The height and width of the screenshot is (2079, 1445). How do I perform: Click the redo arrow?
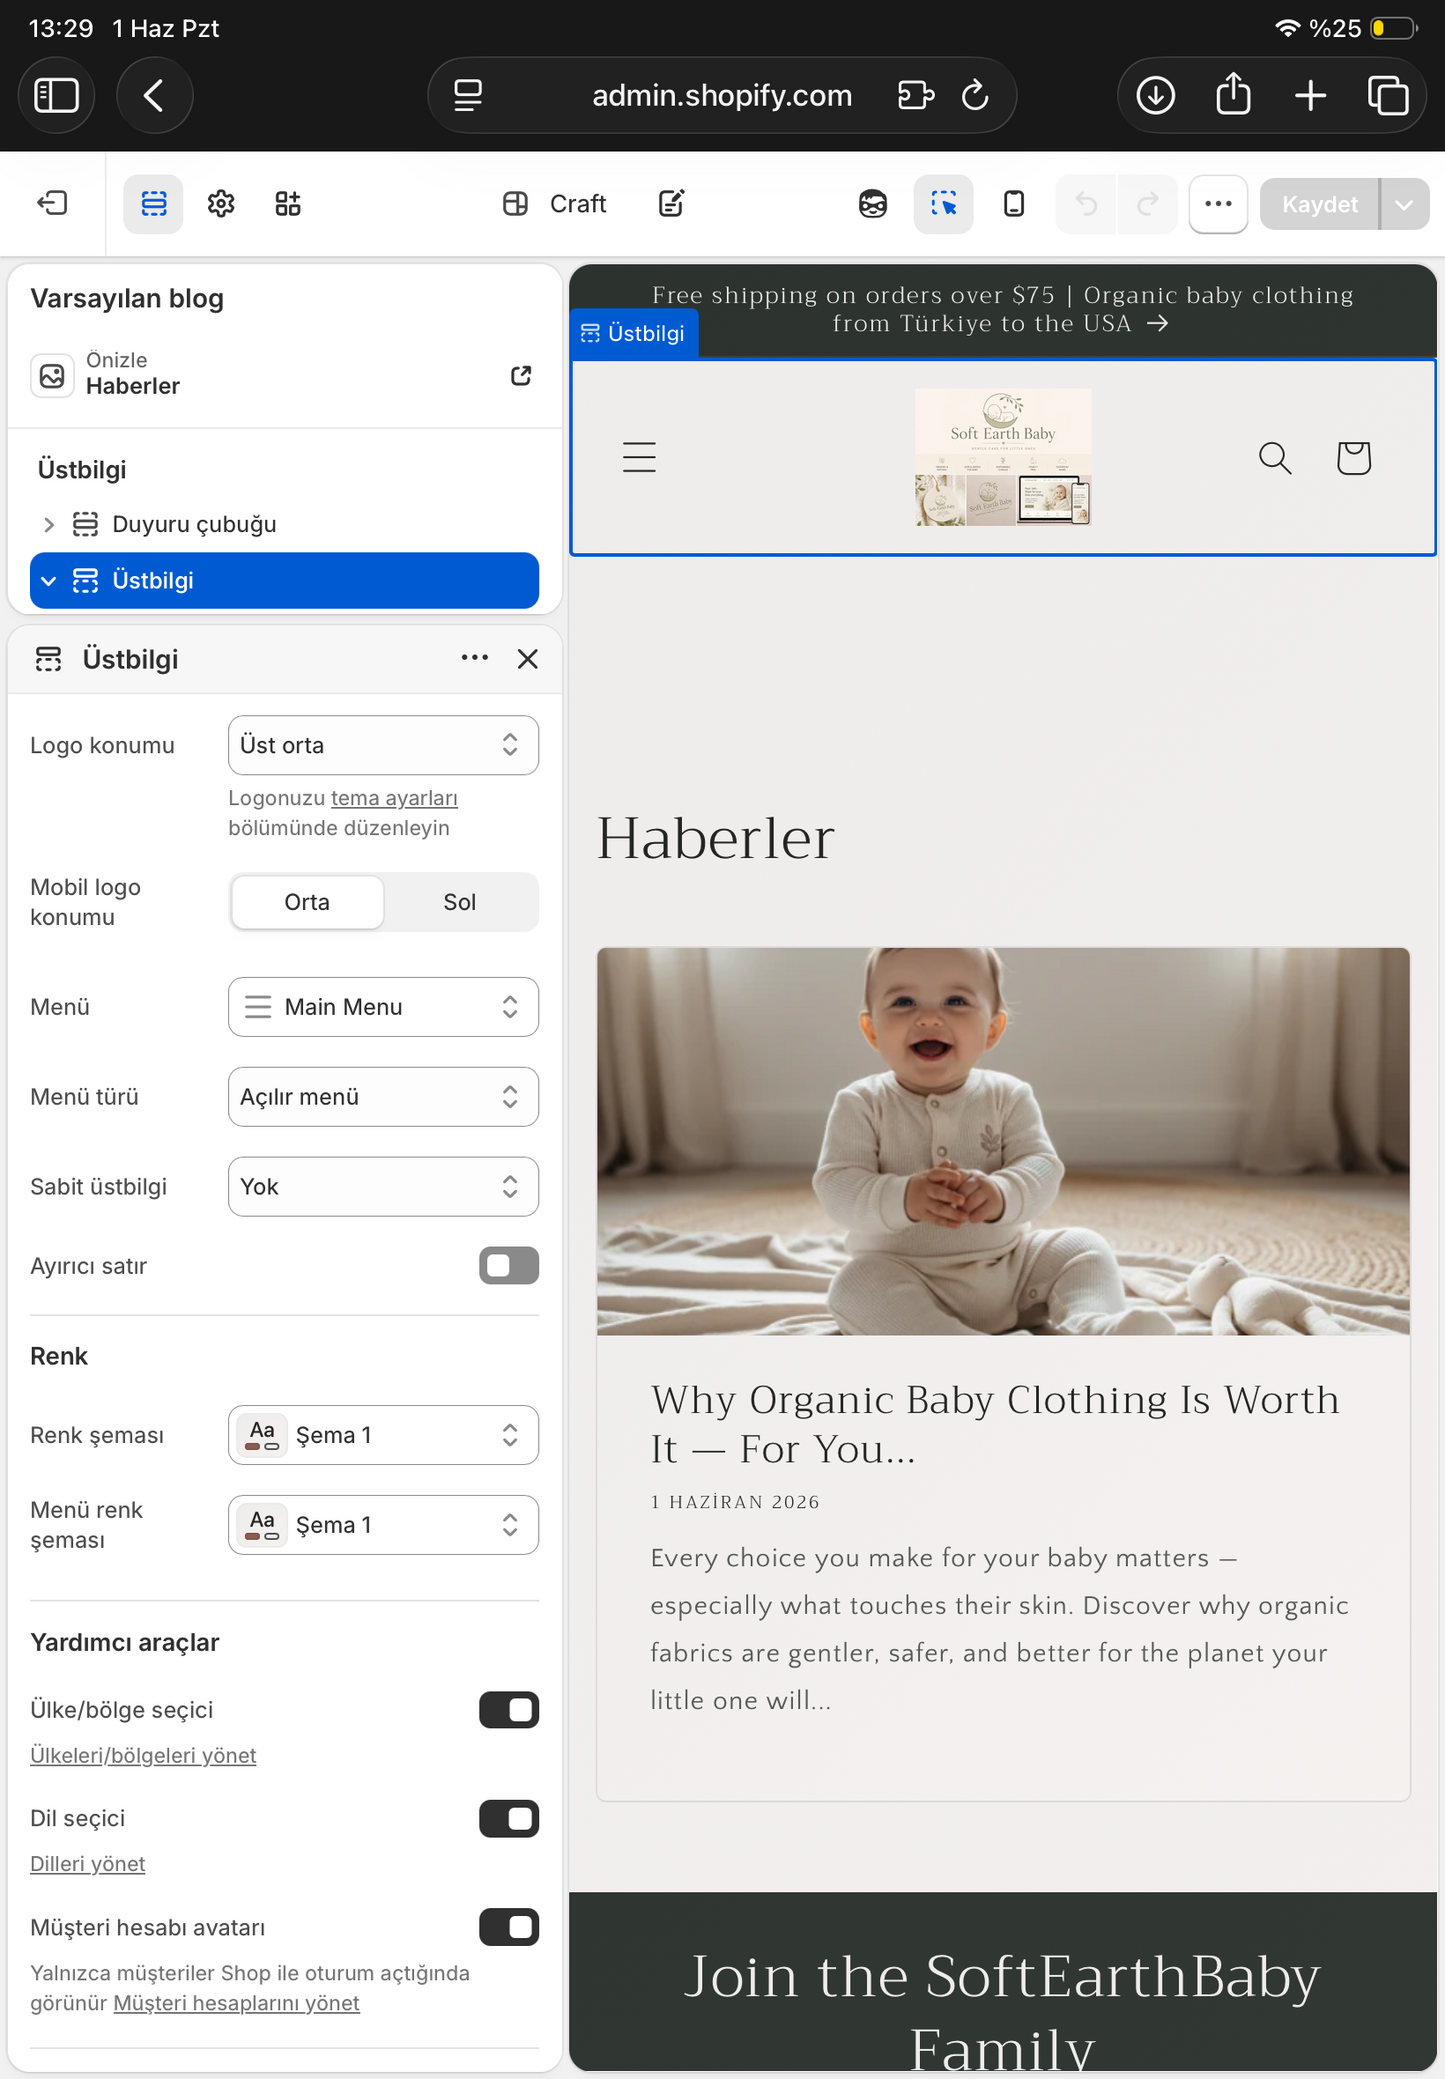click(1147, 204)
